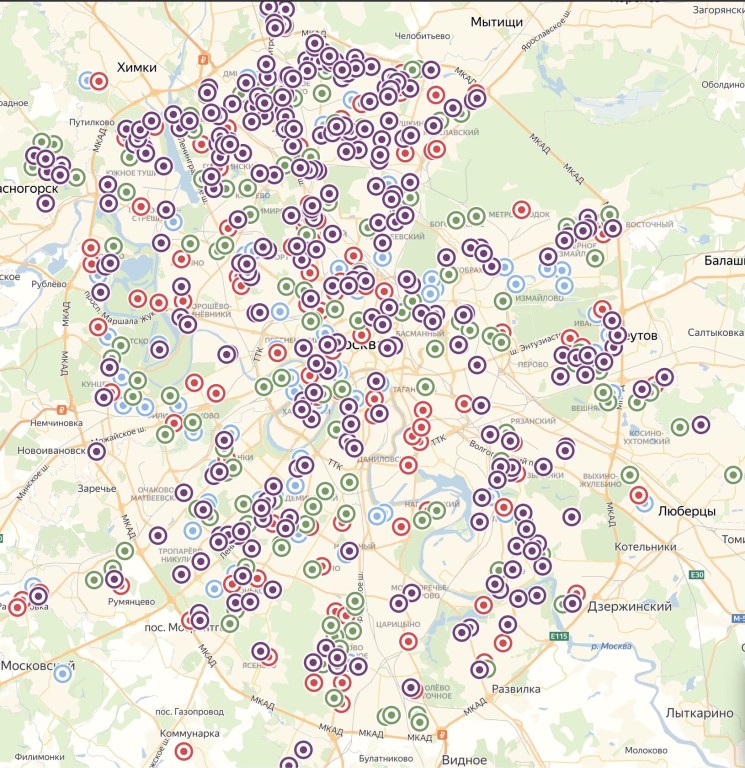Select the Заречье label
Viewport: 745px width, 768px height.
pos(97,488)
